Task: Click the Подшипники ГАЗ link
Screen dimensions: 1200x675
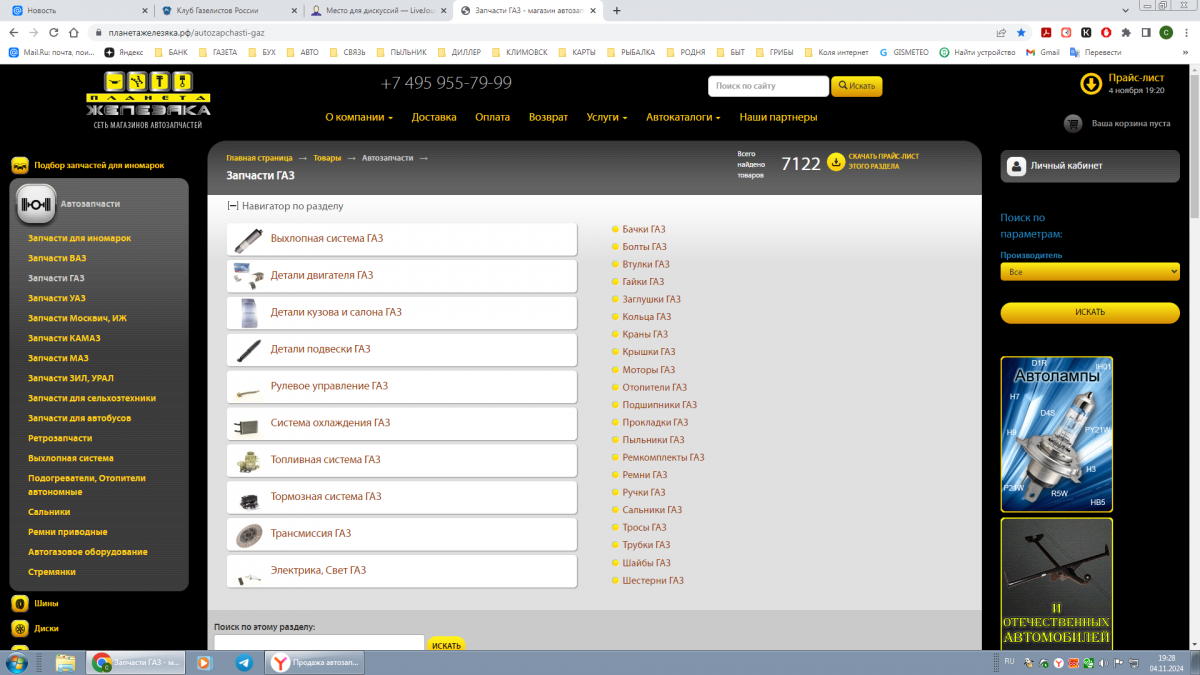Action: [x=659, y=405]
